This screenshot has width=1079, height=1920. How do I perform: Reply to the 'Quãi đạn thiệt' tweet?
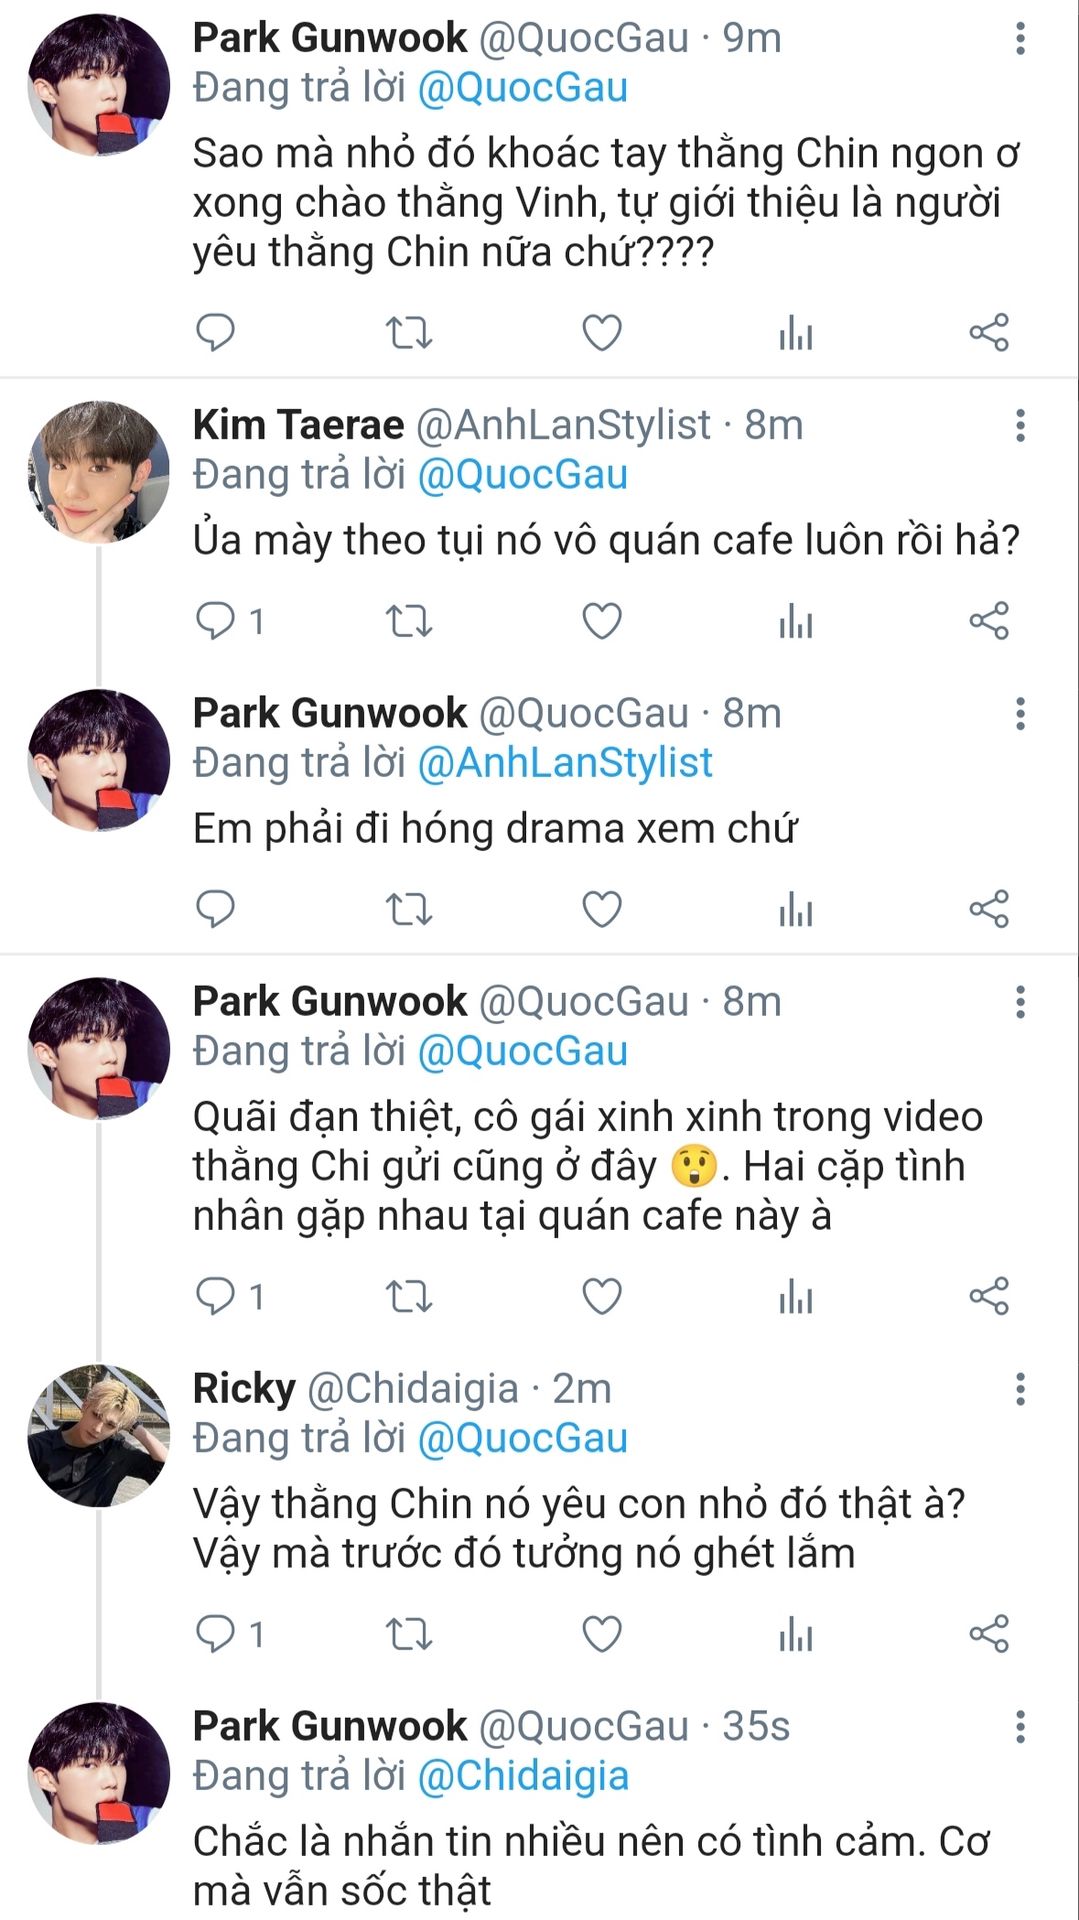[x=215, y=1297]
